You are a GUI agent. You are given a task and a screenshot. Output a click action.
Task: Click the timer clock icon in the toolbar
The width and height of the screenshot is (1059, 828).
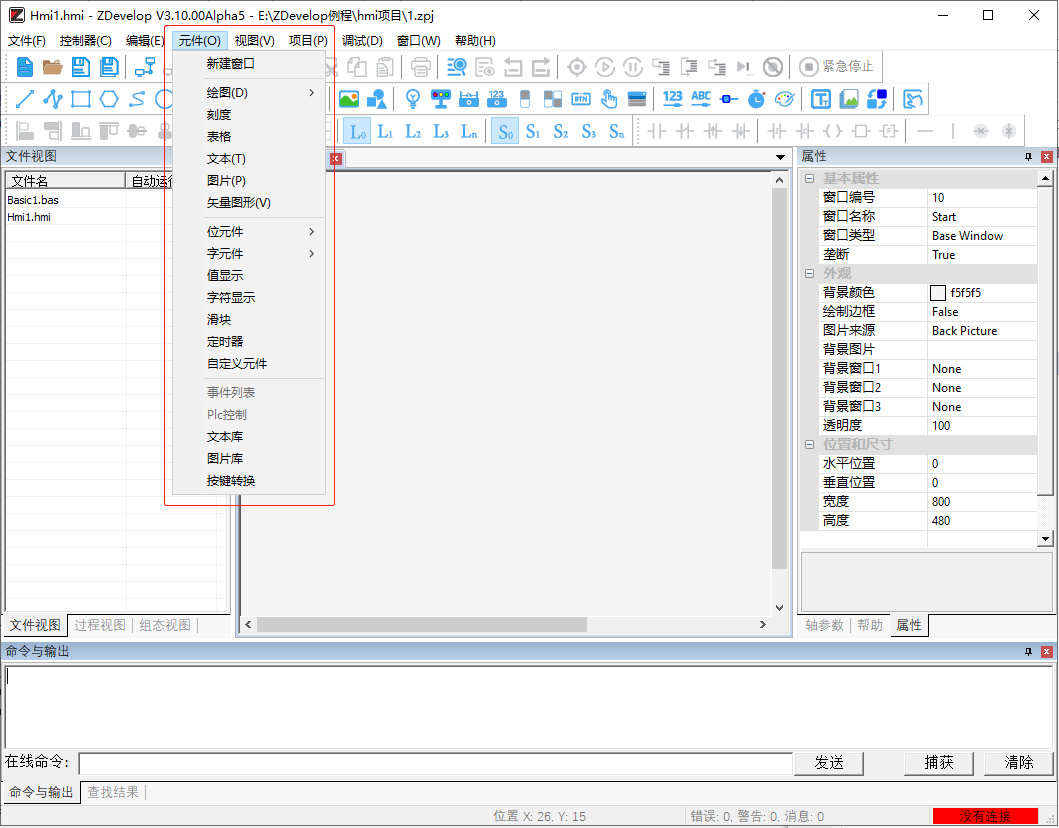click(x=756, y=99)
